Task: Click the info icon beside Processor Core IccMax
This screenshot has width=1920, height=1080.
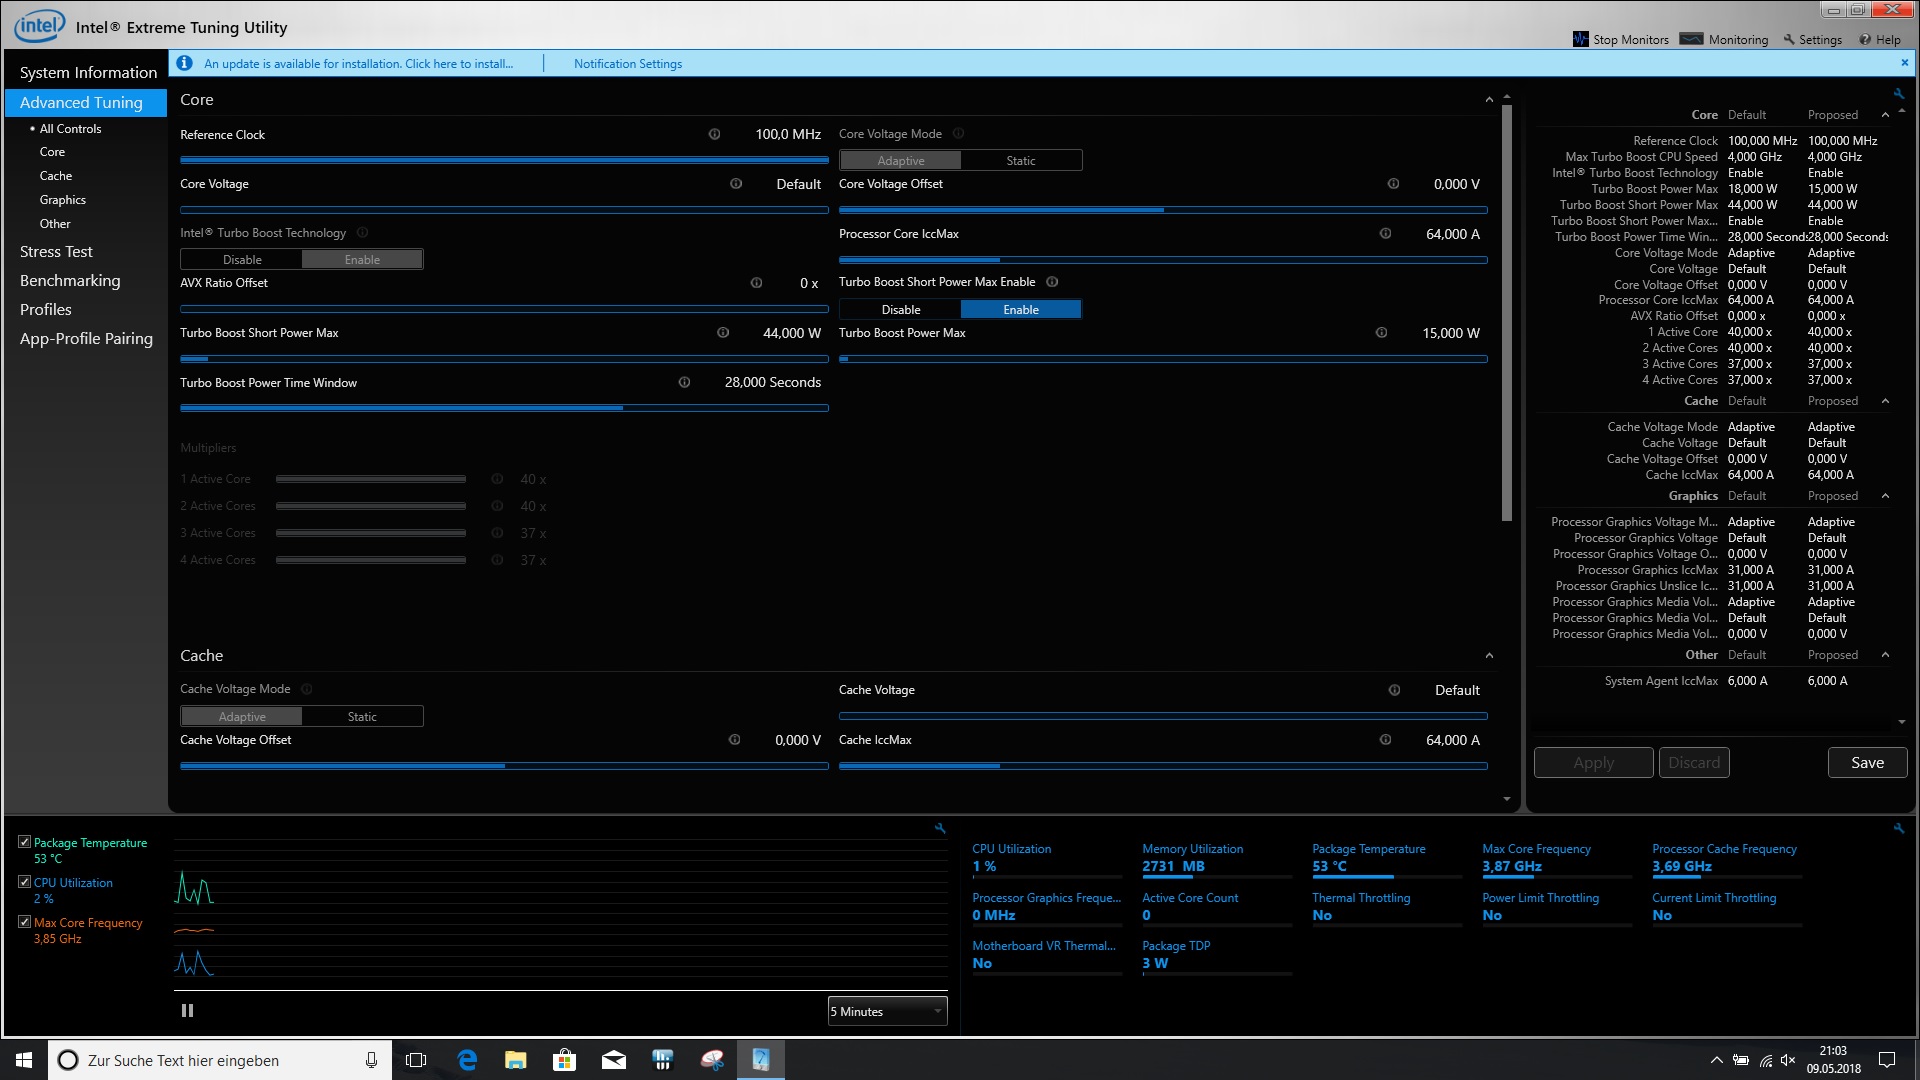Action: (1385, 234)
